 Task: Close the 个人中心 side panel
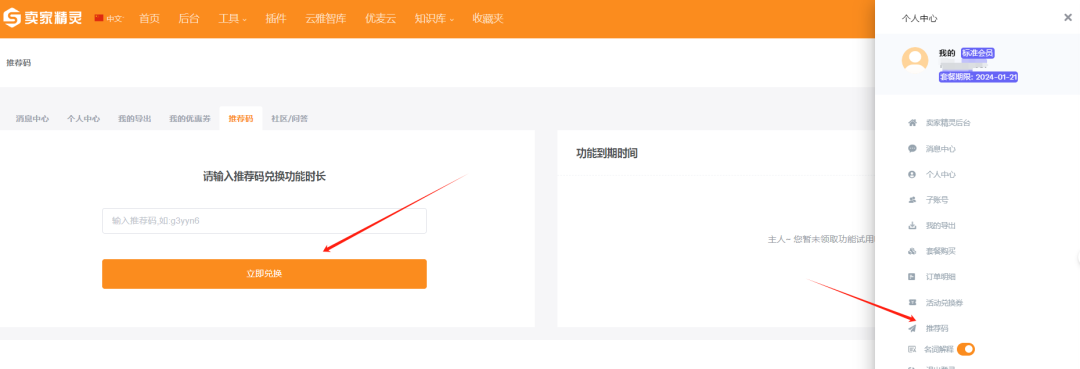point(1068,18)
